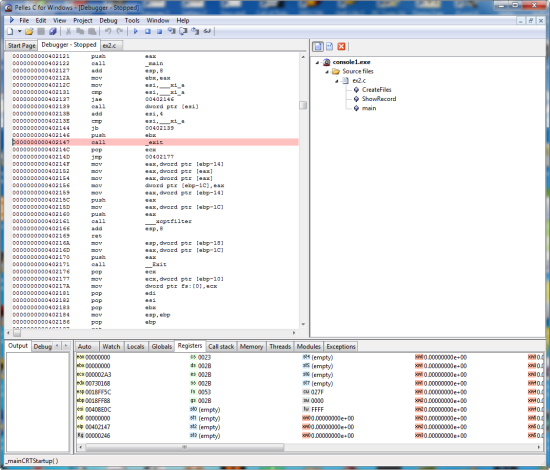This screenshot has height=470, width=550.
Task: Open the Exceptions debug tab
Action: pos(341,347)
